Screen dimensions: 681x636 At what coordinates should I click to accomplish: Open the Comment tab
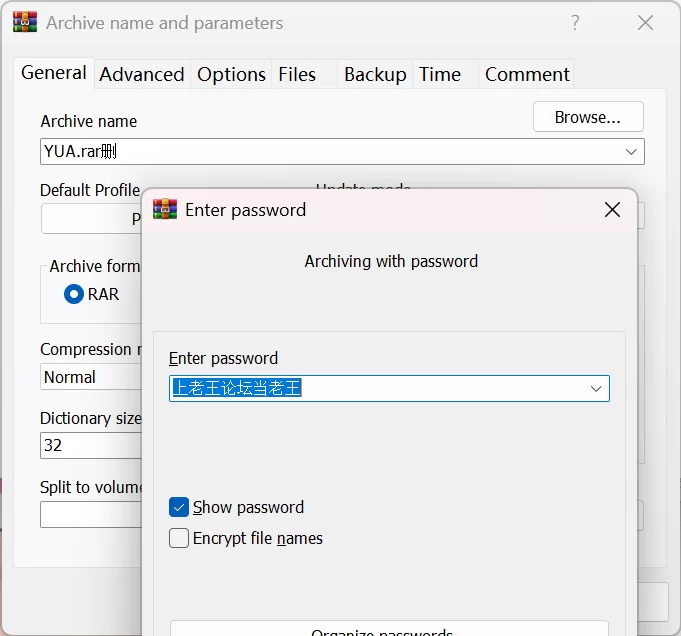click(x=527, y=74)
